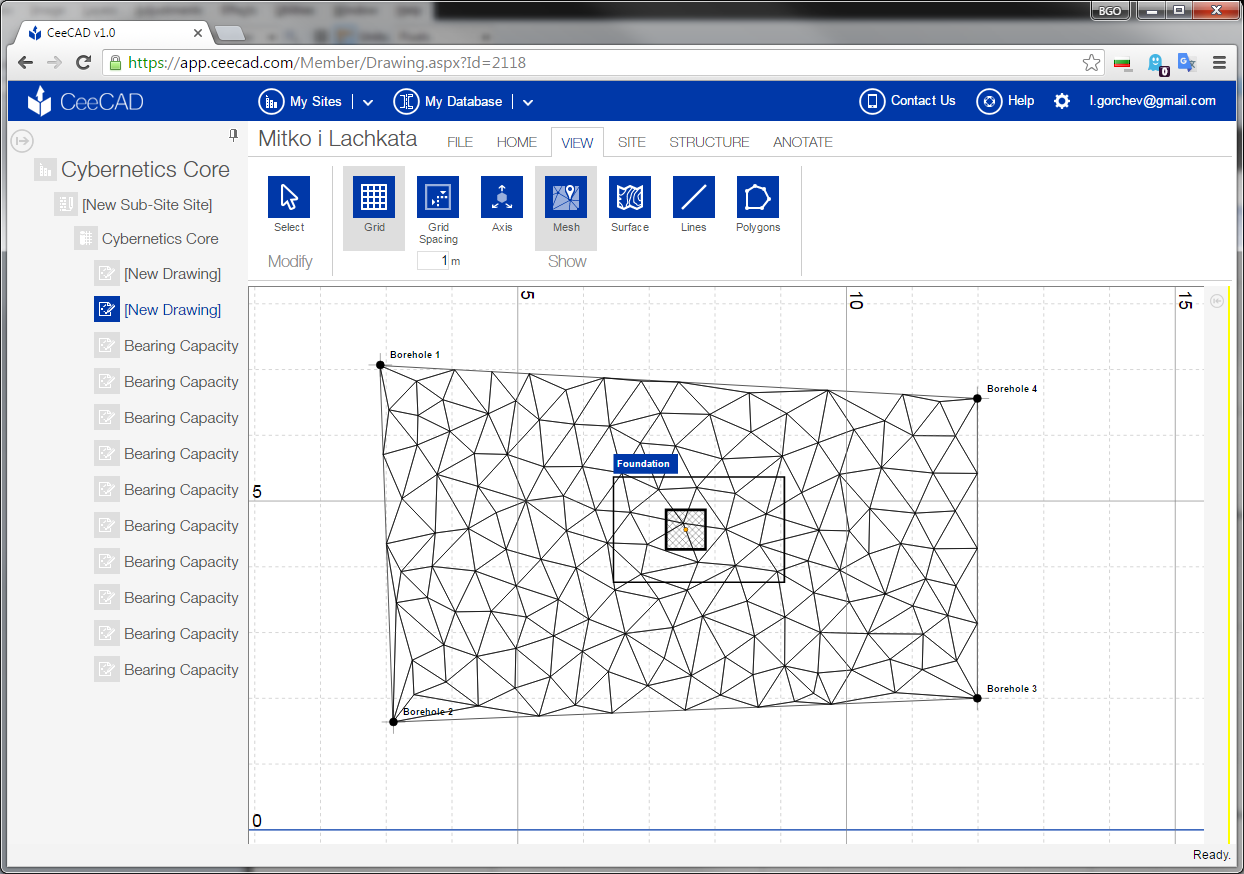Switch to the VIEW ribbon tab
The image size is (1244, 874).
tap(577, 143)
